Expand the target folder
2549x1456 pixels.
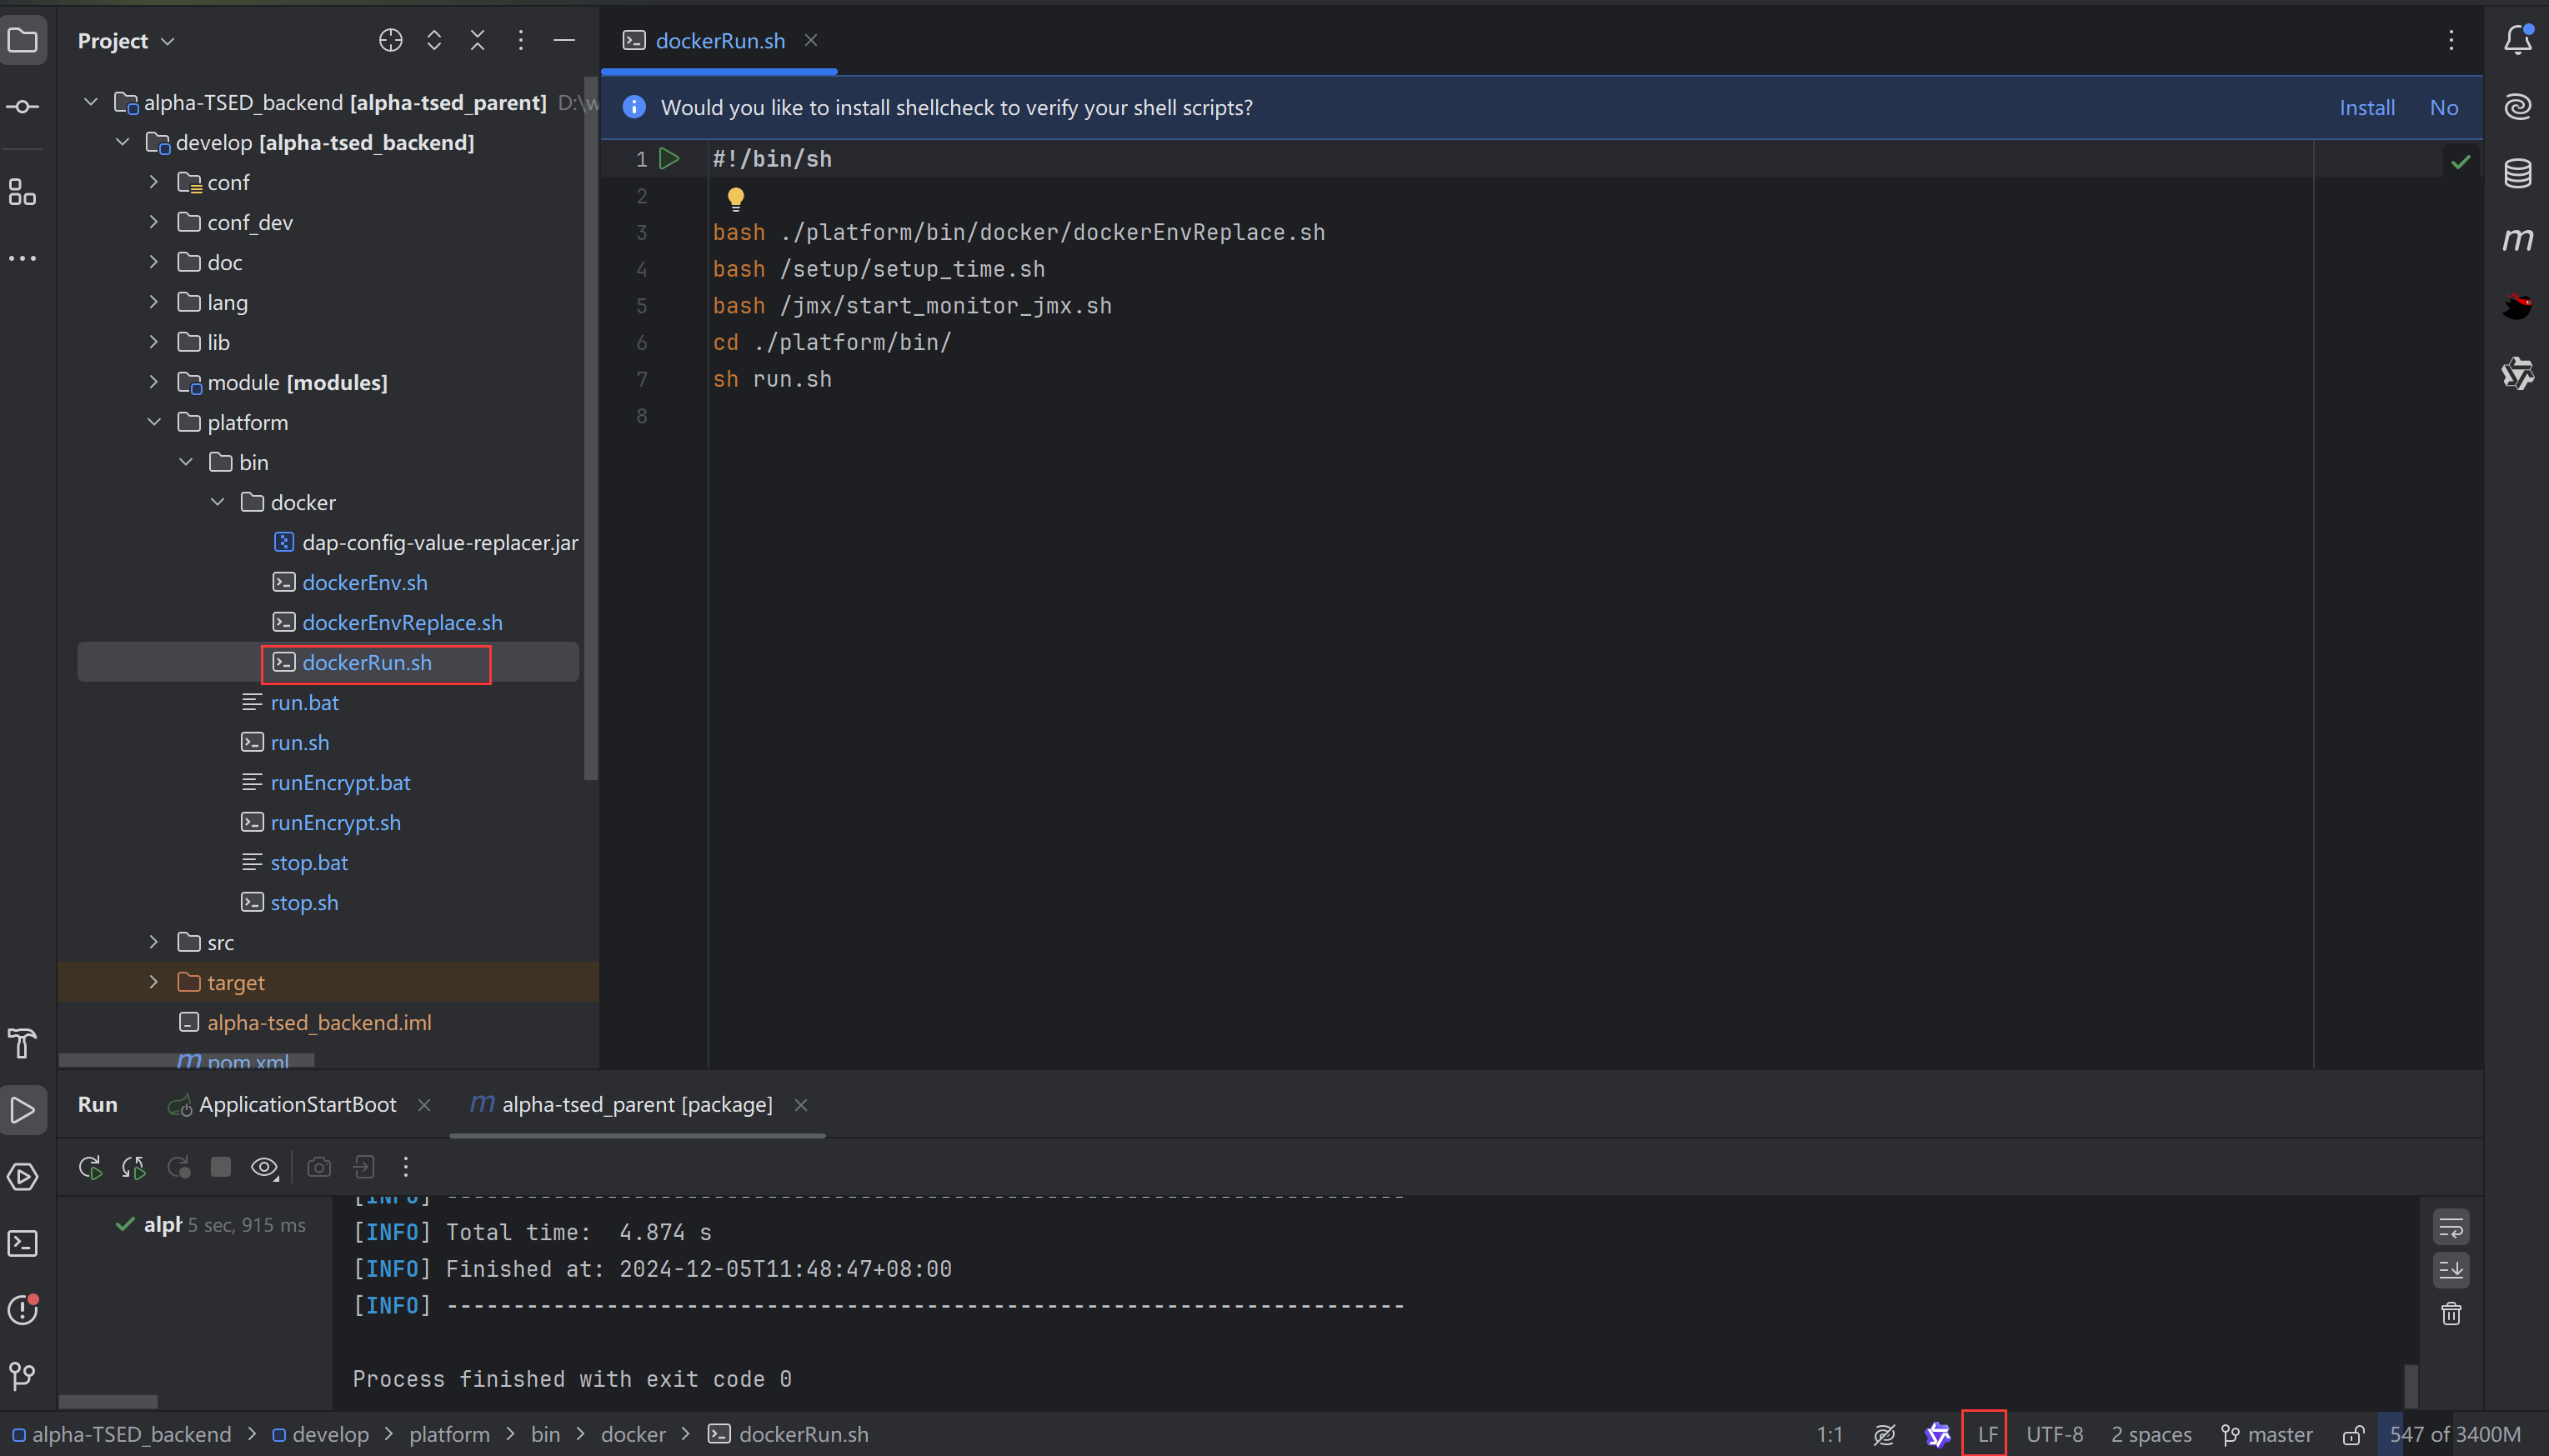153,982
